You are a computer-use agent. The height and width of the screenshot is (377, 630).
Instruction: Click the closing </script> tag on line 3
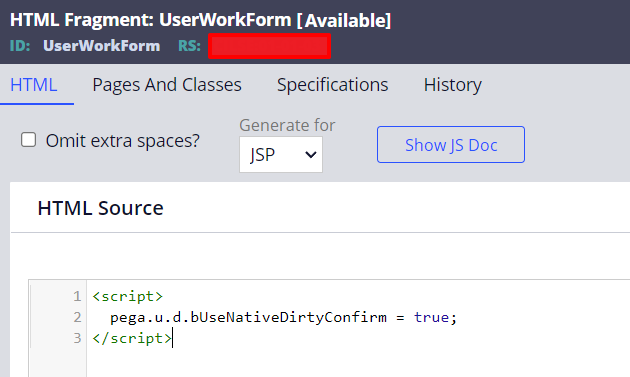(x=132, y=338)
